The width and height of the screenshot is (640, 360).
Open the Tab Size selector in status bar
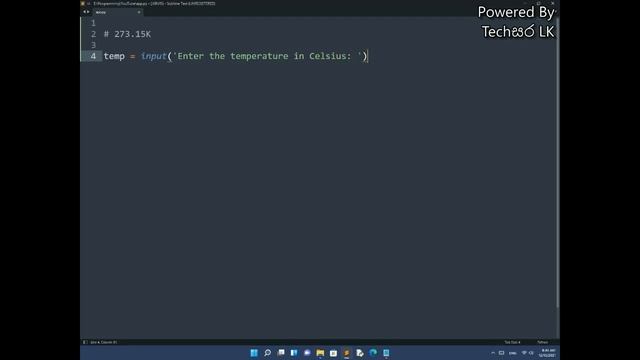click(512, 342)
